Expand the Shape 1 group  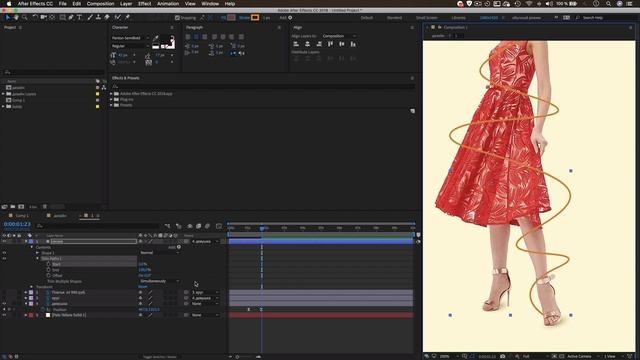pos(38,253)
